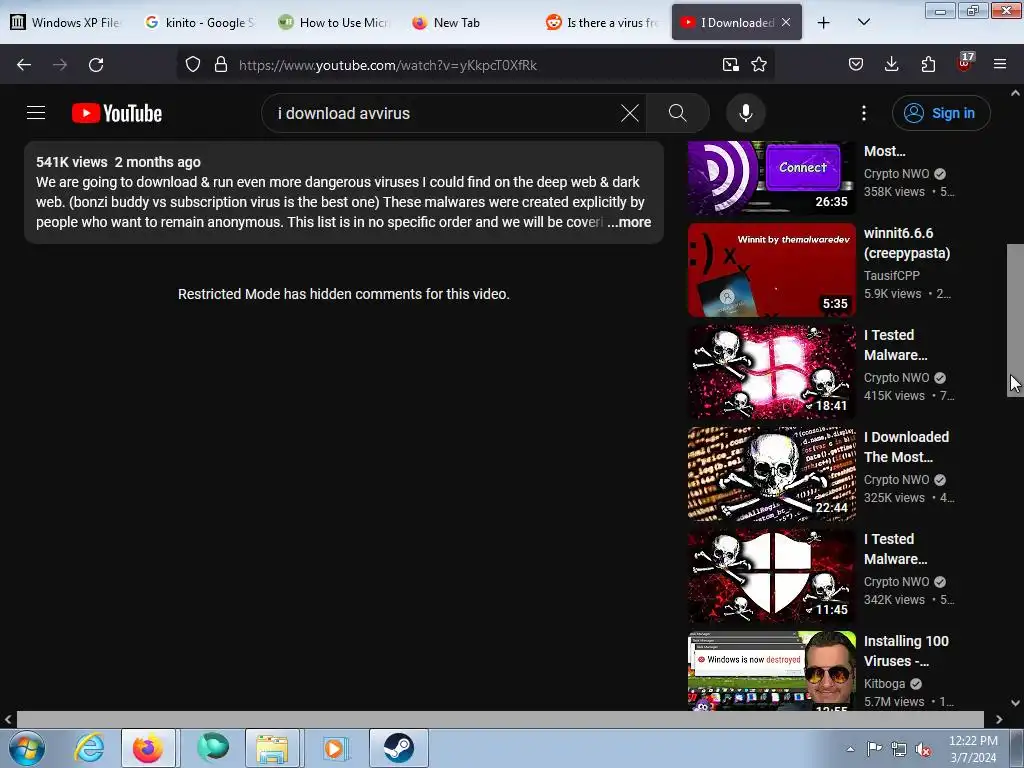Open the 22:44 skull code thumbnail
The image size is (1024, 768).
pos(772,473)
